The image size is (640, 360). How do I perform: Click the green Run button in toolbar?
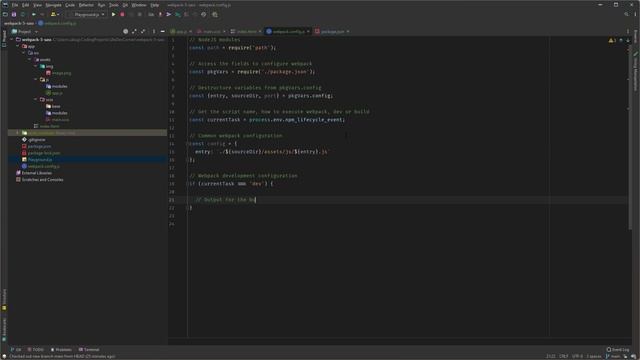tap(113, 14)
